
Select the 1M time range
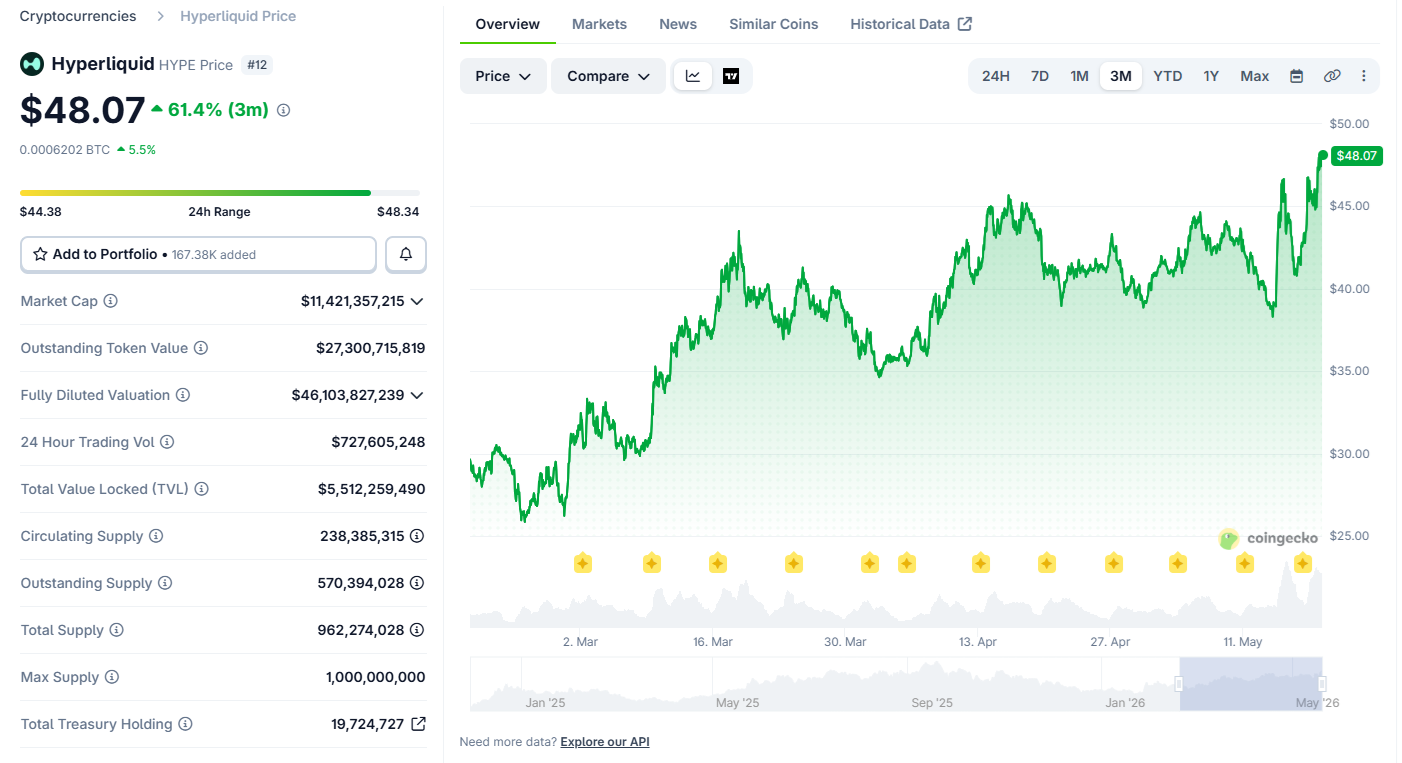coord(1079,76)
